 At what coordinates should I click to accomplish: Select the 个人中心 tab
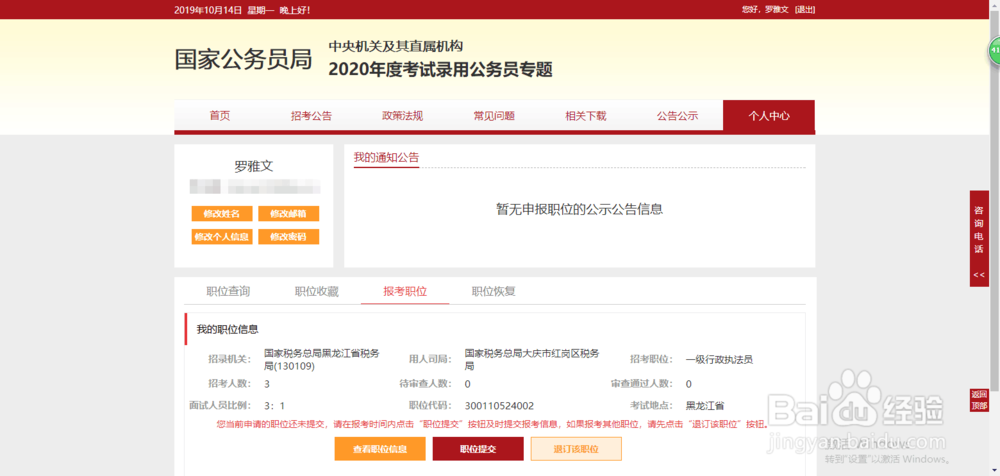(769, 116)
